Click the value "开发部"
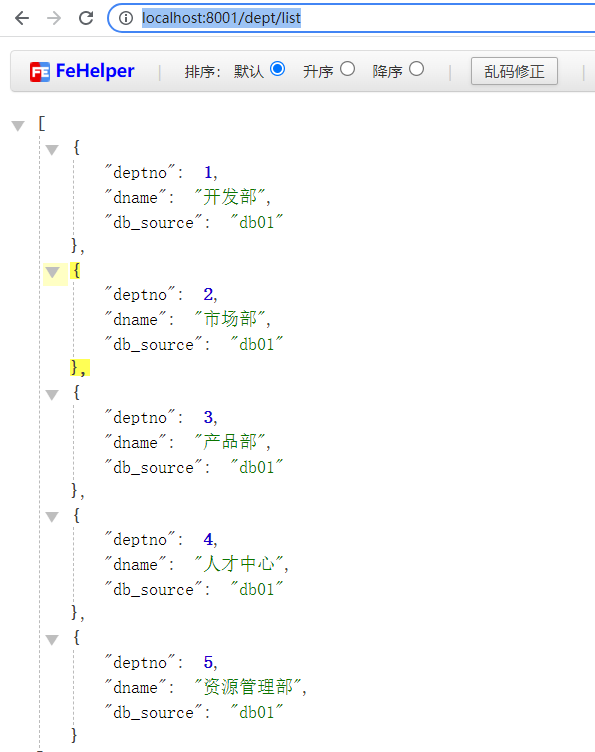 230,197
